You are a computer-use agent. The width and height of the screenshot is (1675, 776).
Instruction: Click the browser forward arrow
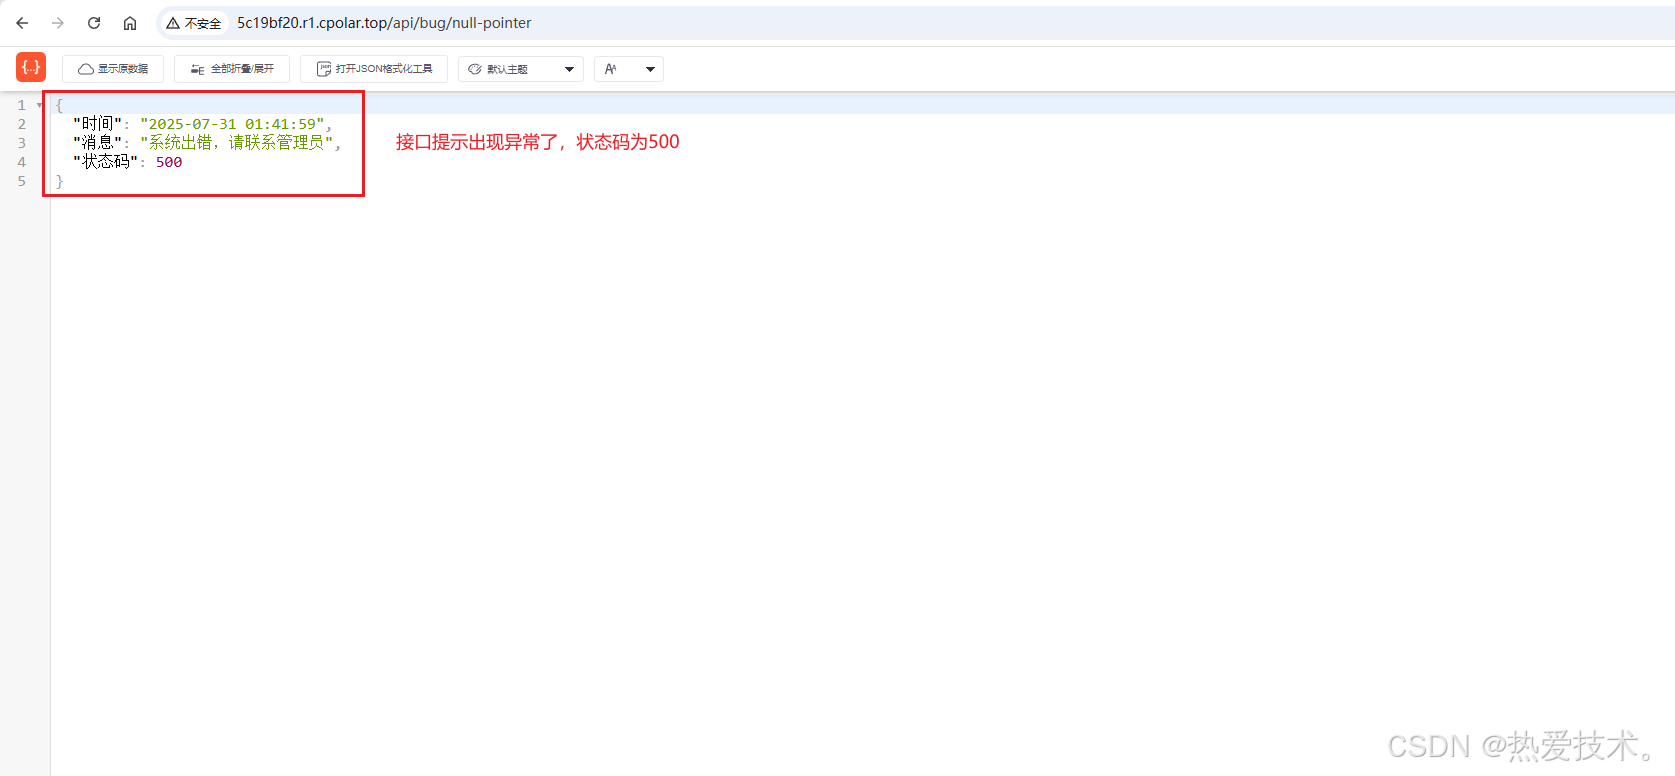pos(58,23)
